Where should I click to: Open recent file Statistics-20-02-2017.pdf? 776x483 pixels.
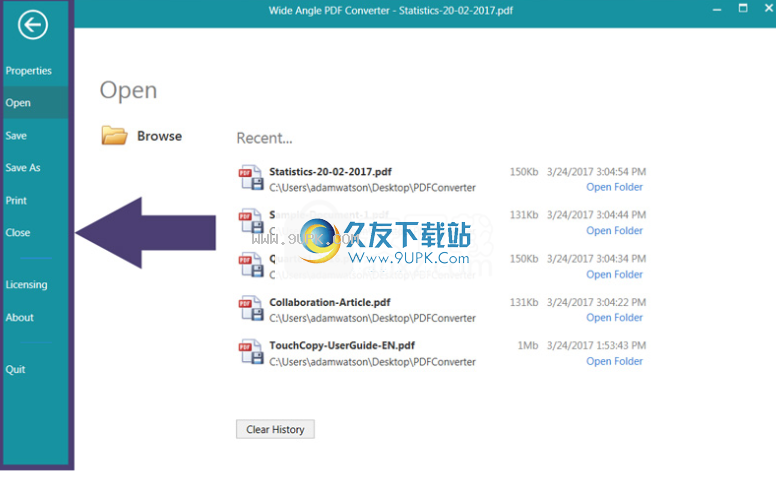pyautogui.click(x=330, y=172)
